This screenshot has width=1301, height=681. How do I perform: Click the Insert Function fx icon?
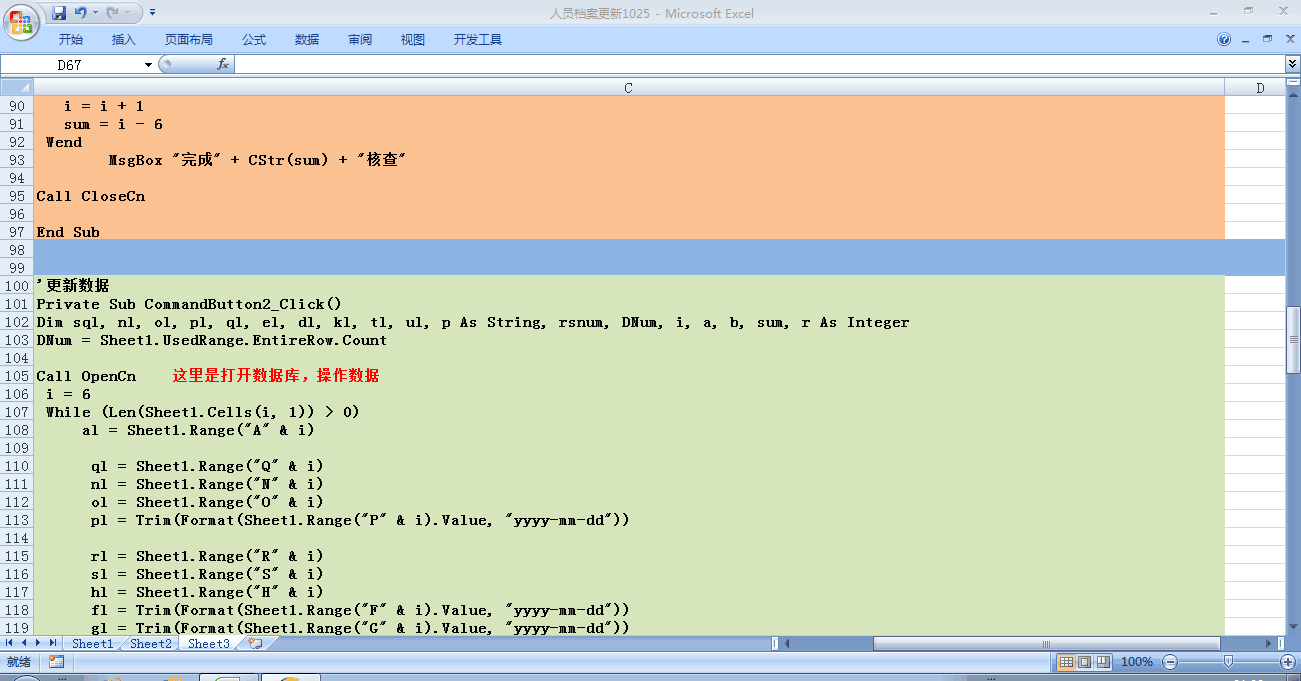223,65
